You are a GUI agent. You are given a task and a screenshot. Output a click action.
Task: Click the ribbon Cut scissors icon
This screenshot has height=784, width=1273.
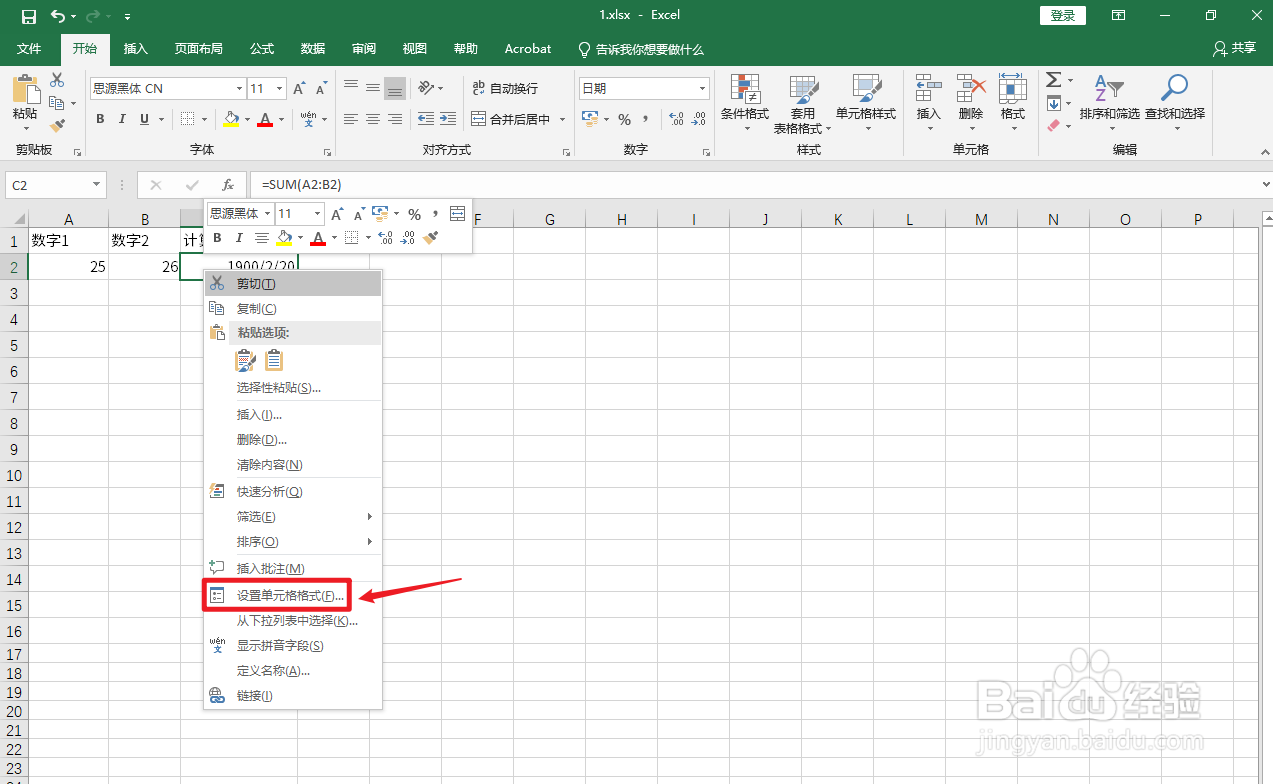[x=57, y=80]
